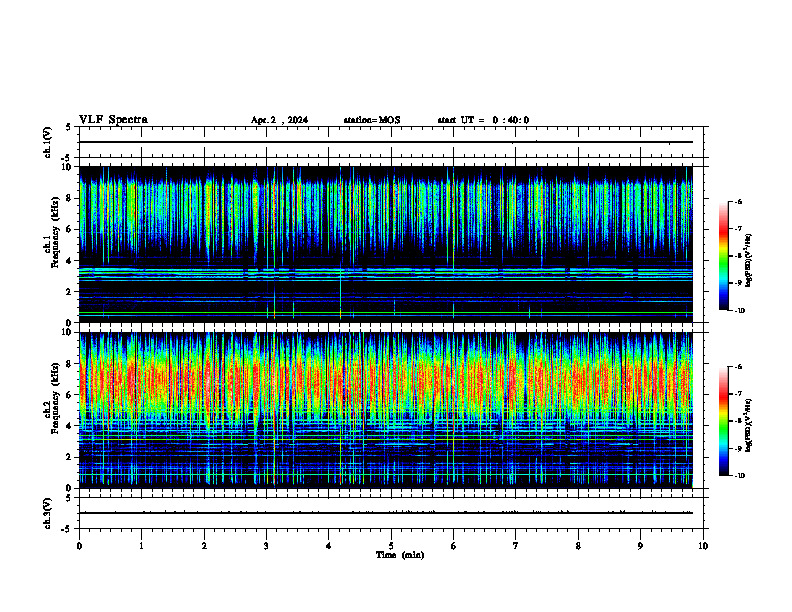Image resolution: width=792 pixels, height=612 pixels.
Task: Click the ch.2 spectrogram color scale bar
Action: (723, 421)
